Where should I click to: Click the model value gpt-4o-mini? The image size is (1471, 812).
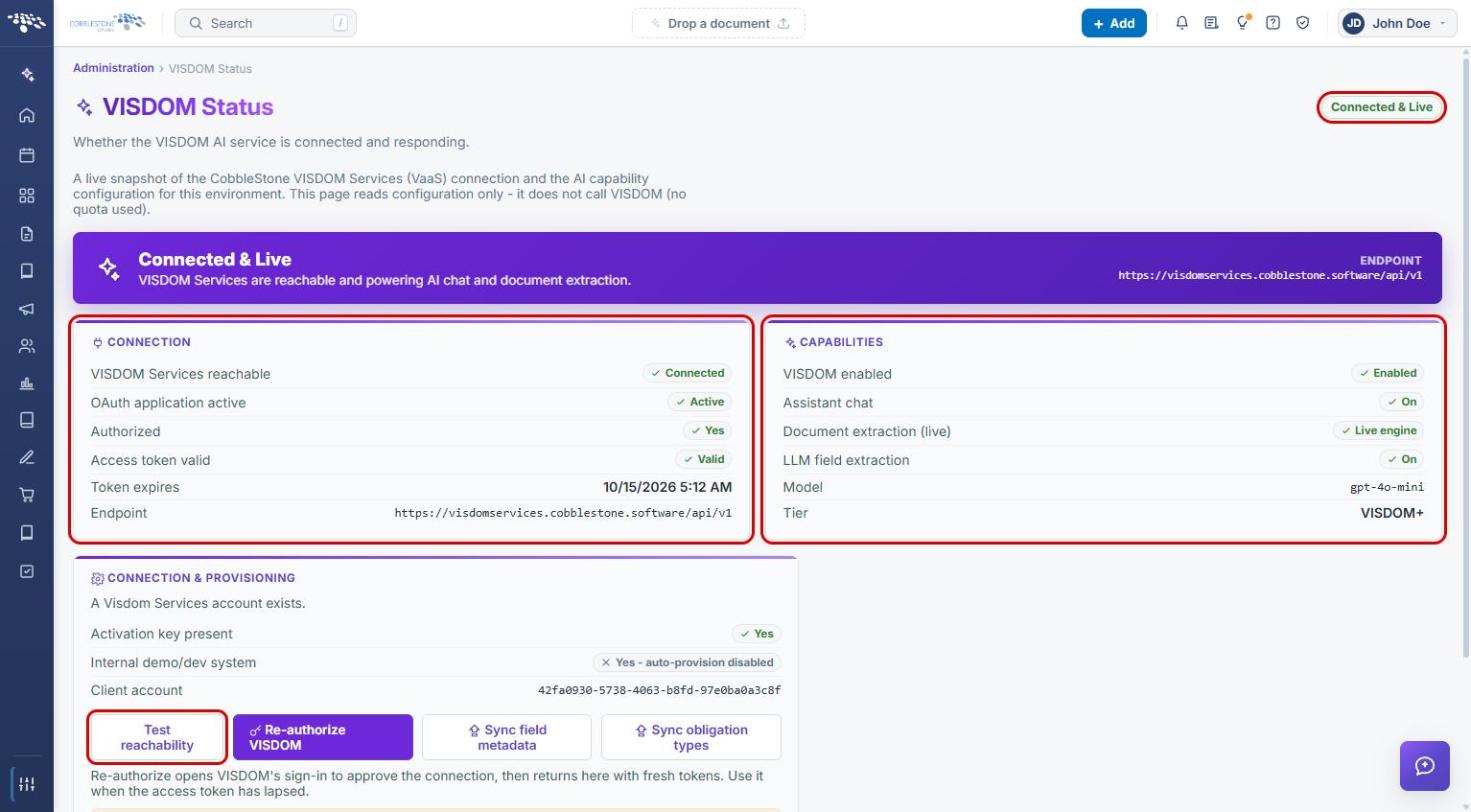[x=1387, y=487]
